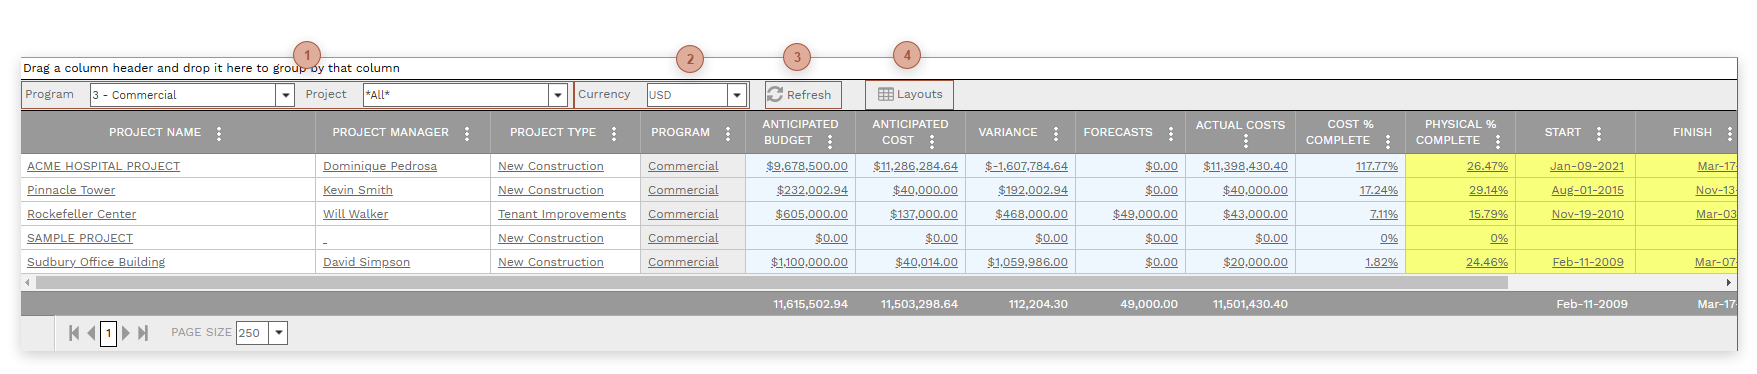The width and height of the screenshot is (1757, 374).
Task: Go to previous page of grid
Action: [x=91, y=333]
